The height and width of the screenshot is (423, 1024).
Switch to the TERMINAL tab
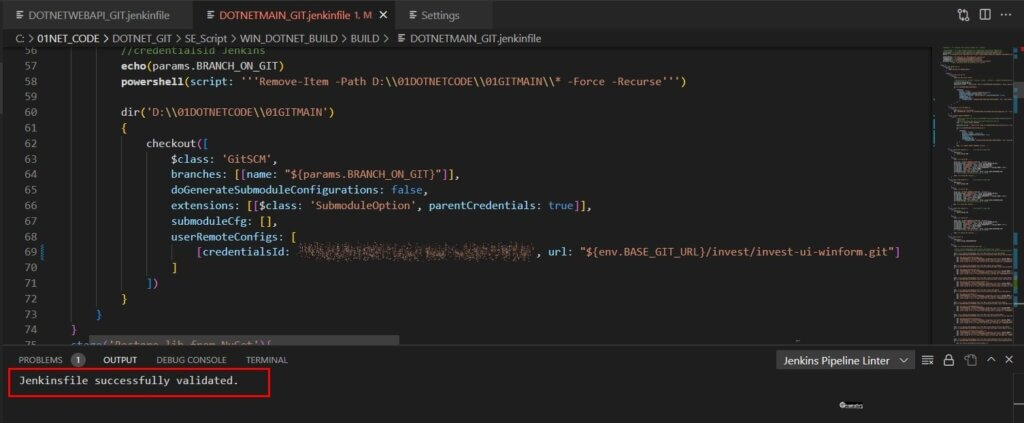point(266,360)
